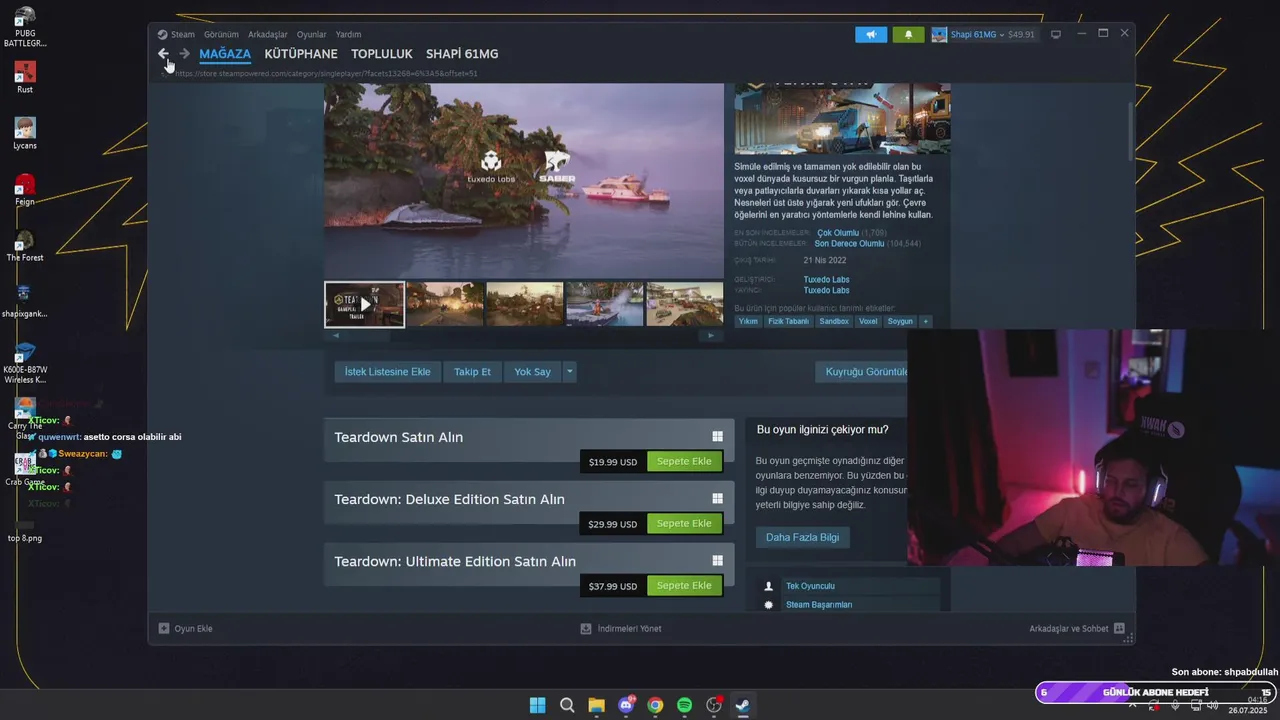Click Windows icon on Ultimate Edition row
The height and width of the screenshot is (720, 1280).
[x=717, y=561]
